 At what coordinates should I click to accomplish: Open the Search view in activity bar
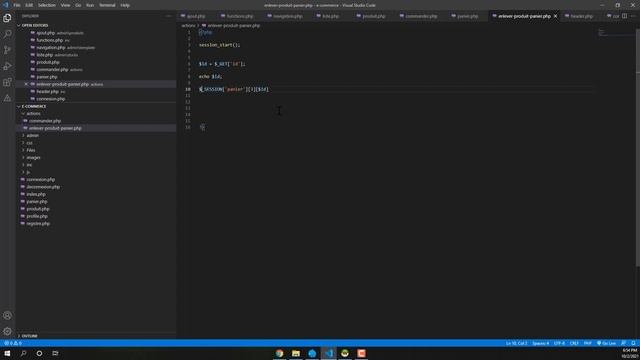click(7, 34)
